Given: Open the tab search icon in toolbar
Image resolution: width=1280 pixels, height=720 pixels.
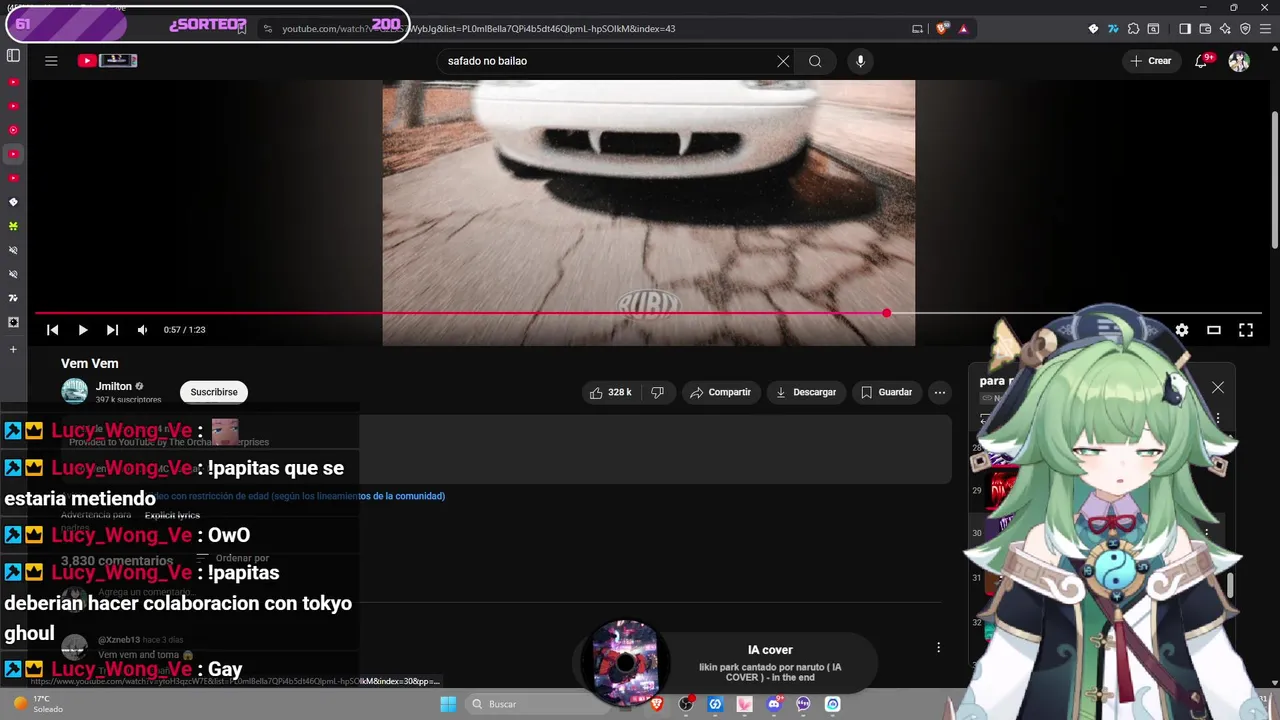Looking at the screenshot, I should 1153,29.
